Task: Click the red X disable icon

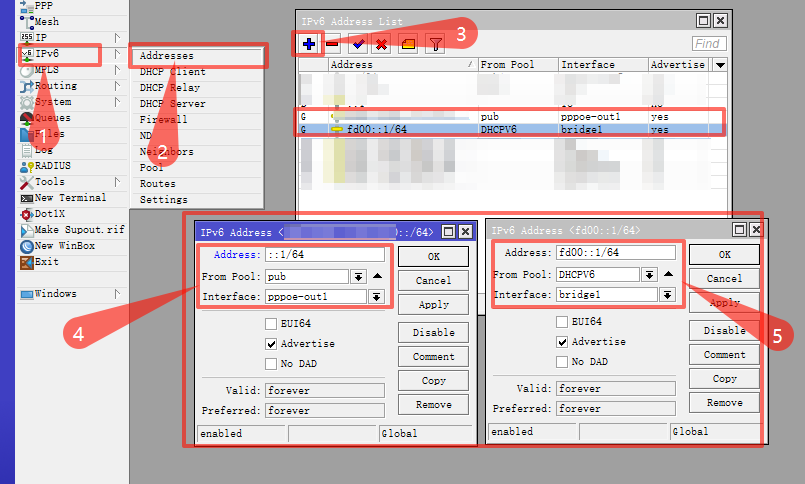Action: coord(381,44)
